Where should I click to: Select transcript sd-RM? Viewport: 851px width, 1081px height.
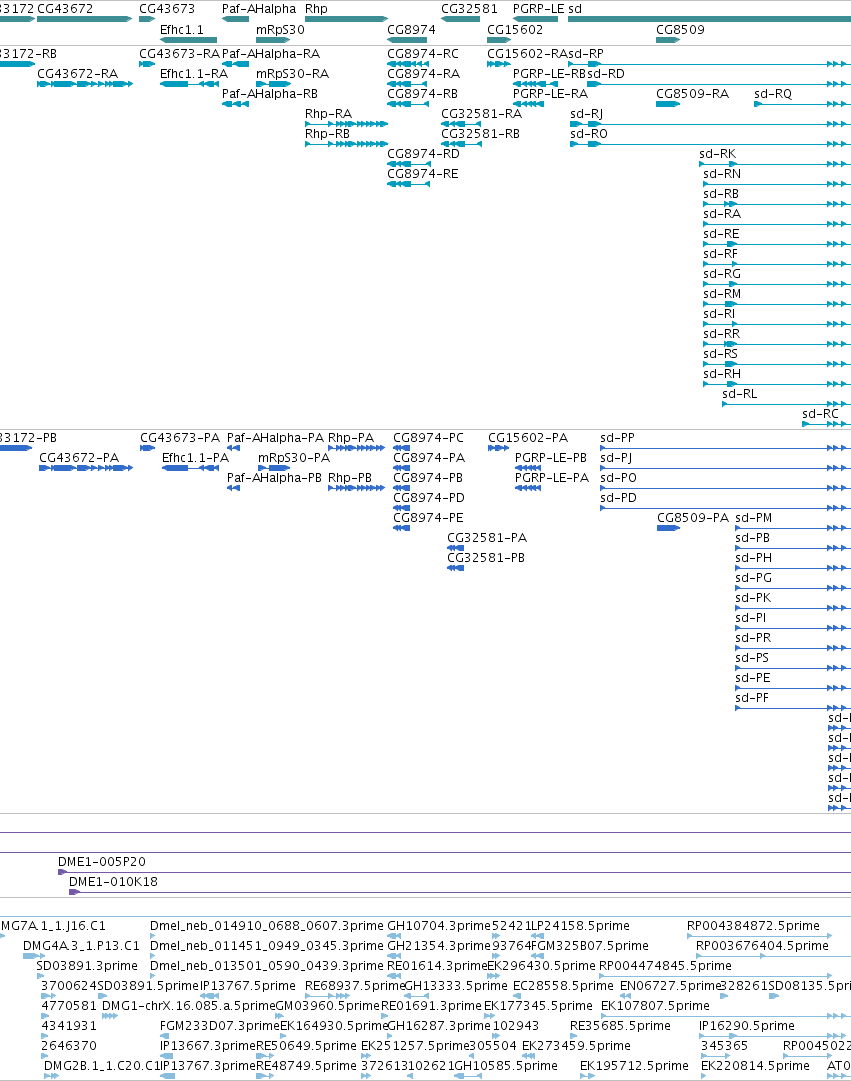coord(722,294)
